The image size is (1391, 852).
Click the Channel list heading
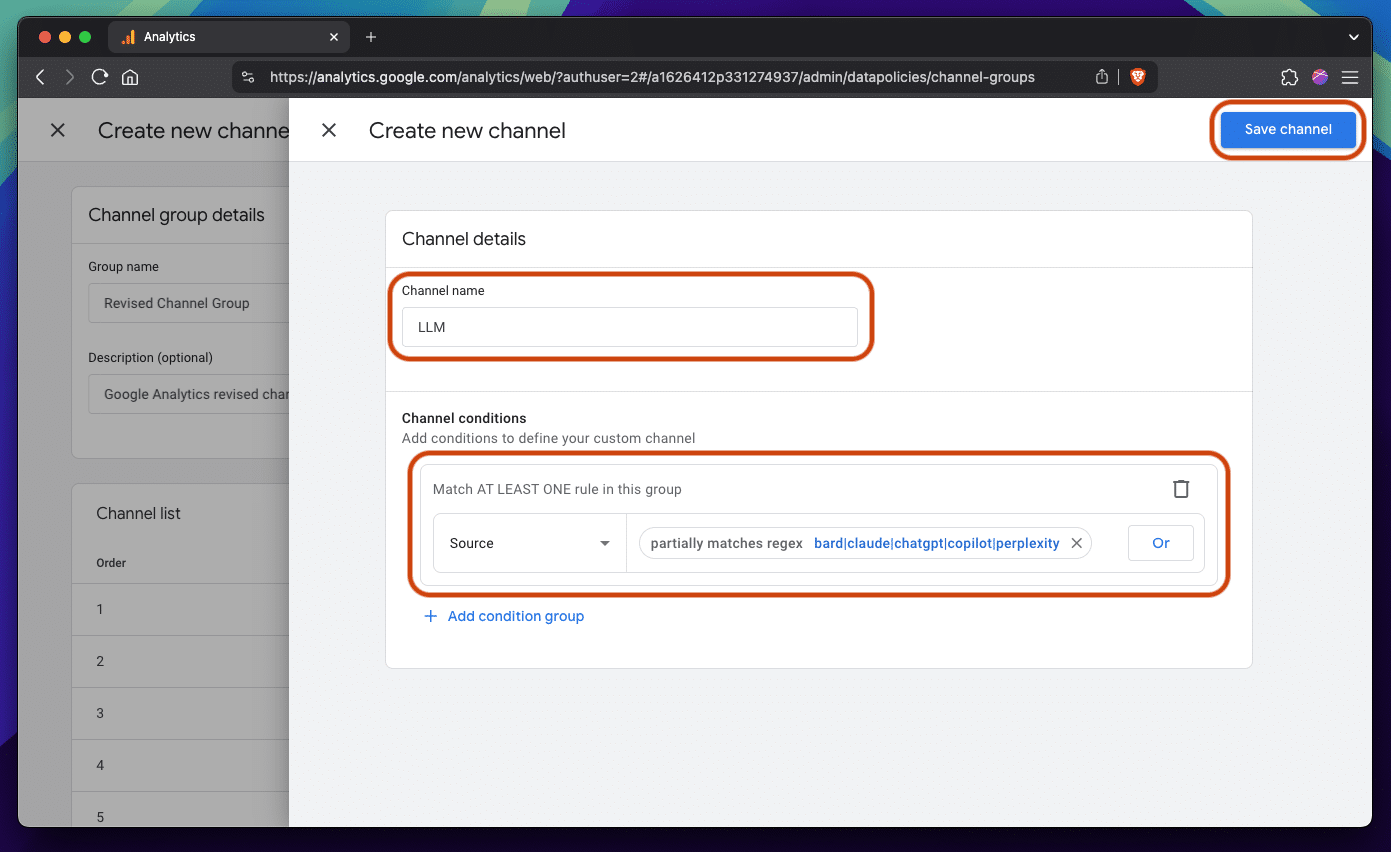click(x=138, y=513)
